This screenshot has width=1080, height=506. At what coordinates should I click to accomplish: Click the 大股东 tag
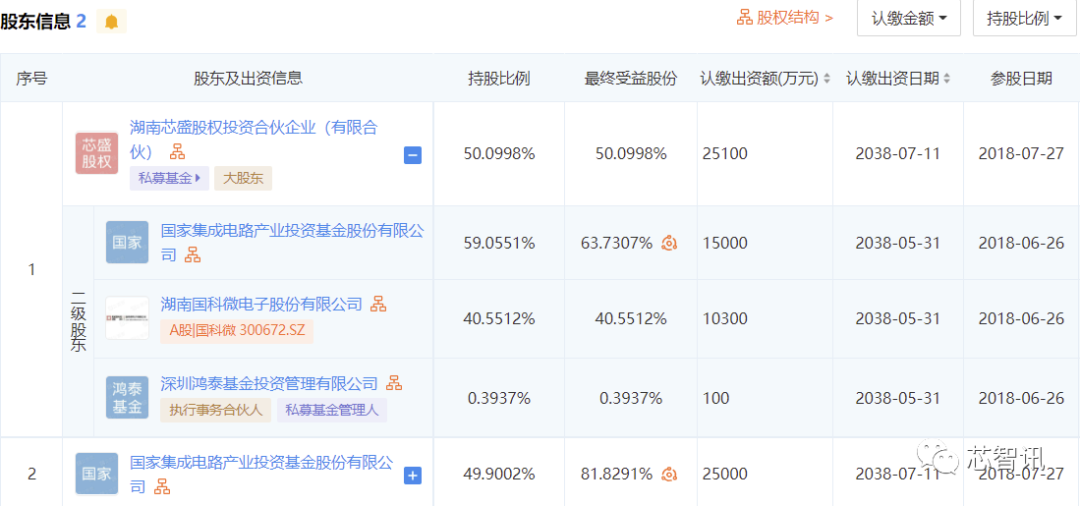point(243,178)
